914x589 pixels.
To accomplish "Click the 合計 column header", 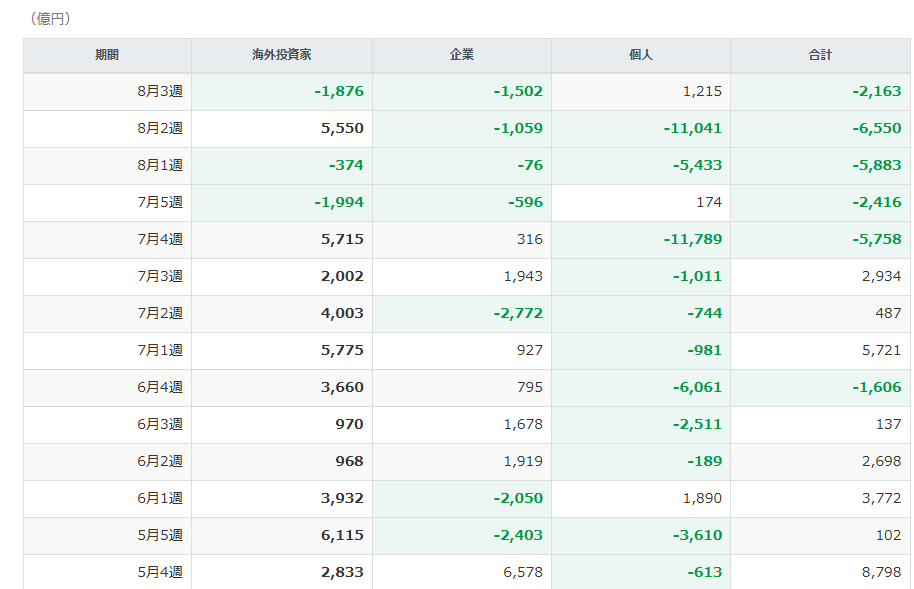I will pos(820,55).
